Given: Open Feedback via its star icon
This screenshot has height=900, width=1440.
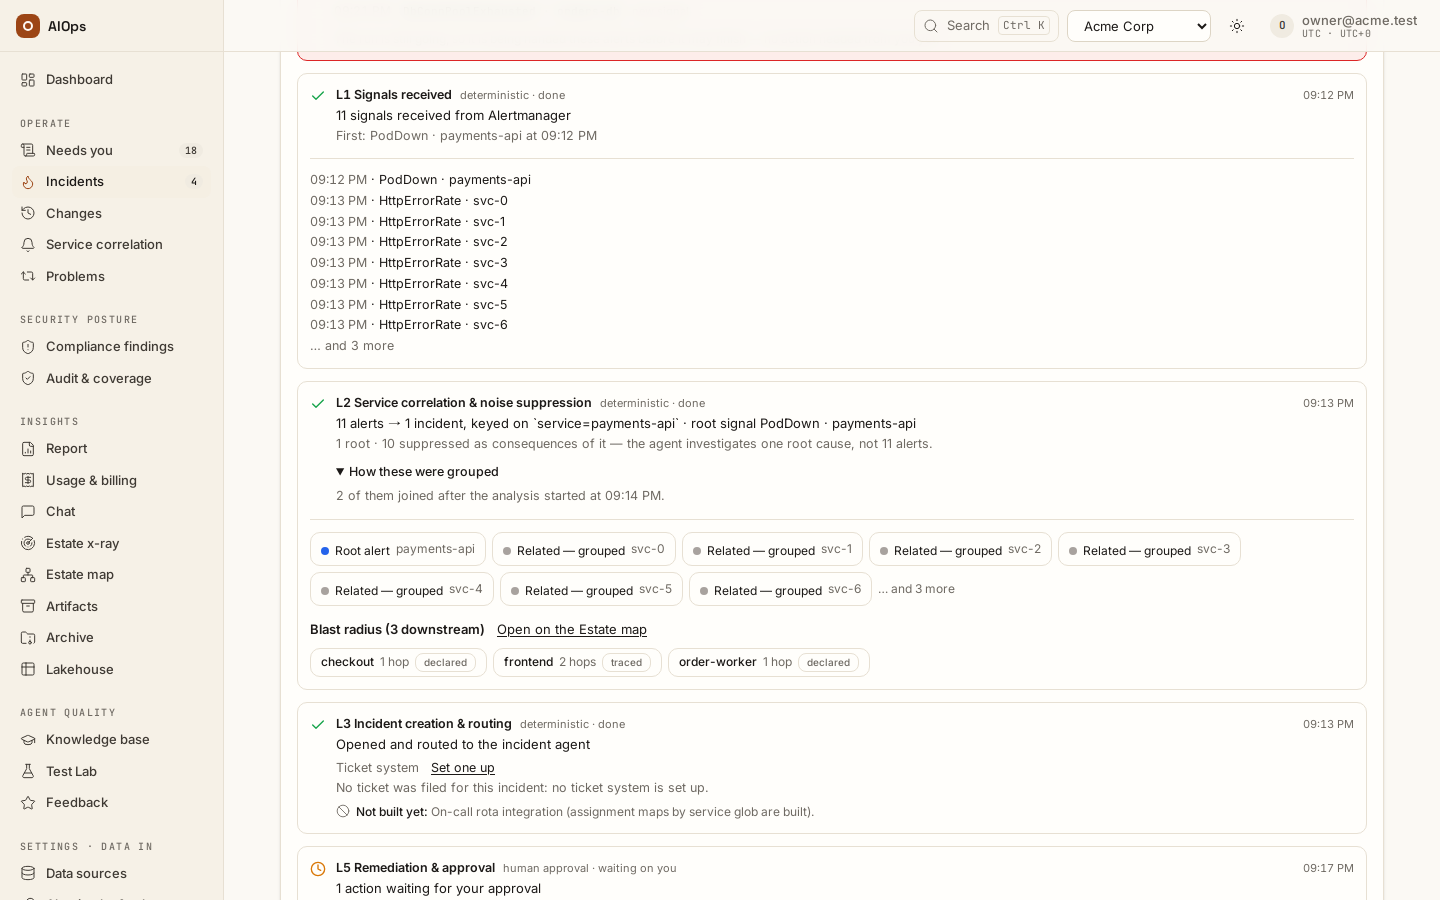Looking at the screenshot, I should coord(28,803).
